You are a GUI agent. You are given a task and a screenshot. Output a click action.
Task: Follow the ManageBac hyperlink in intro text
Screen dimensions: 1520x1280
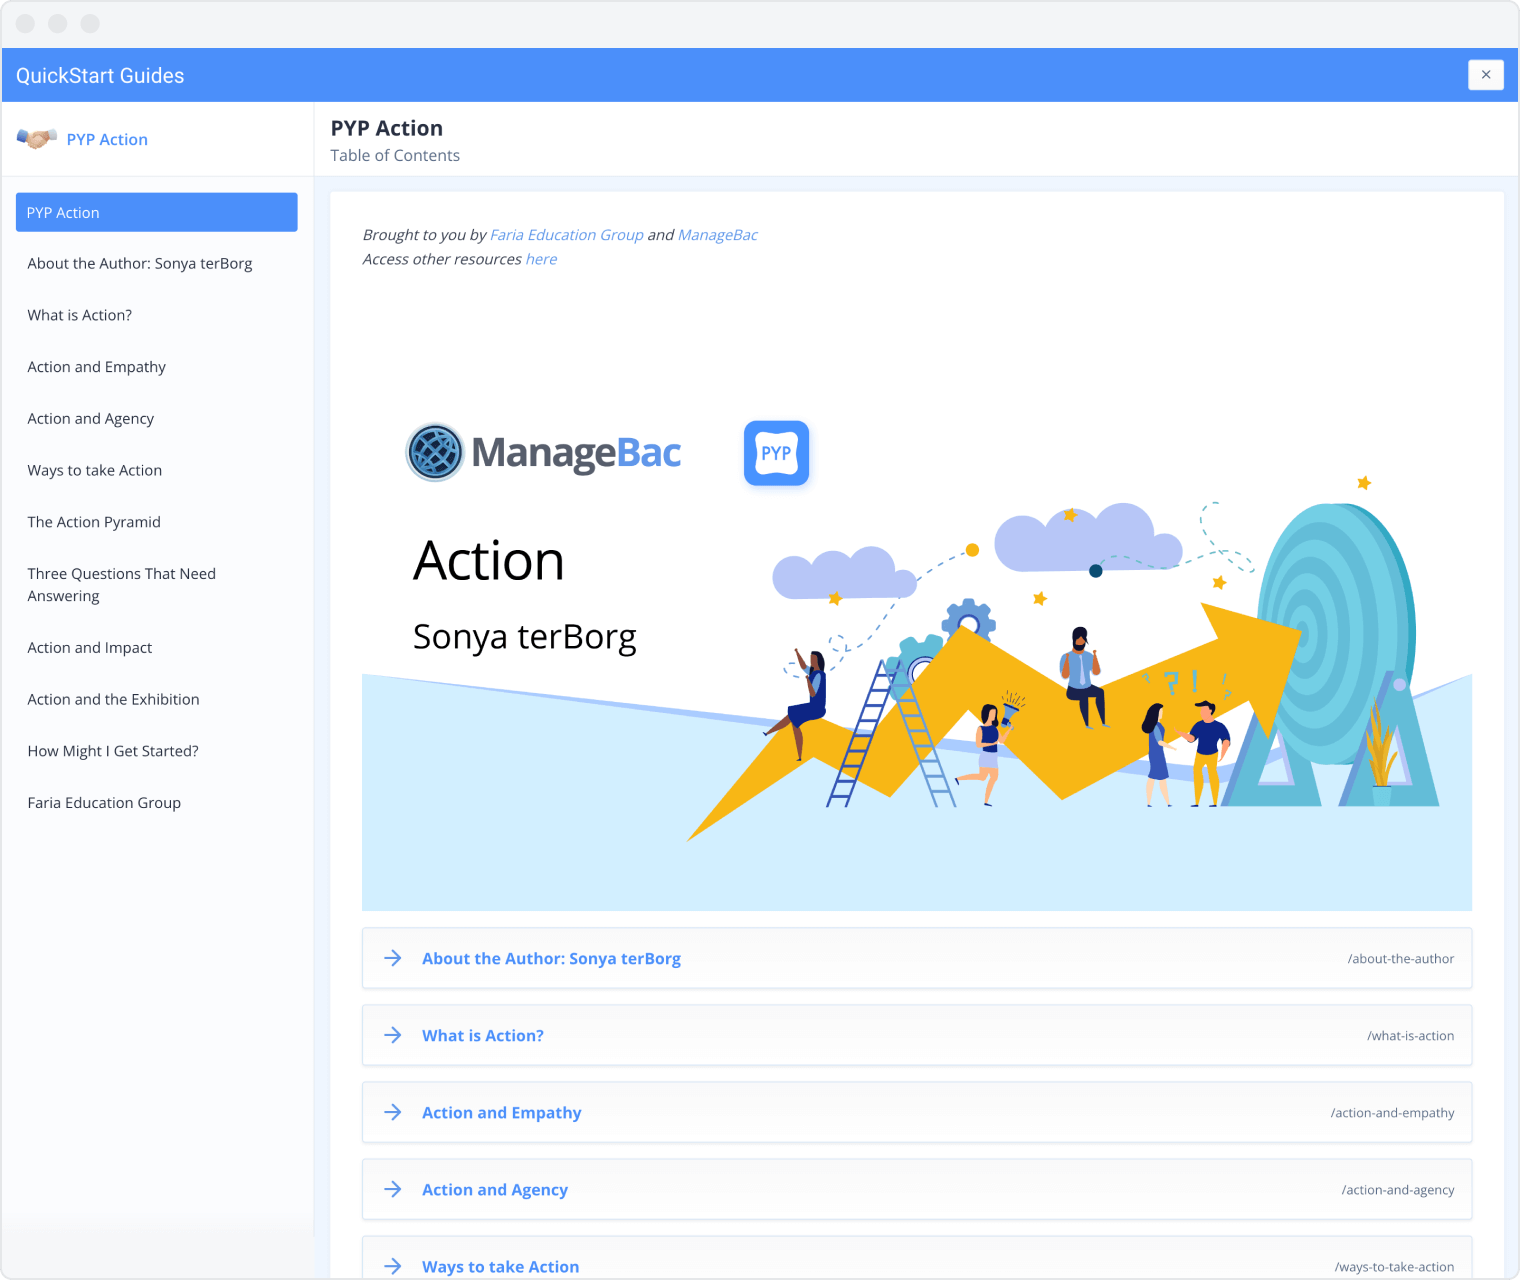(x=718, y=235)
